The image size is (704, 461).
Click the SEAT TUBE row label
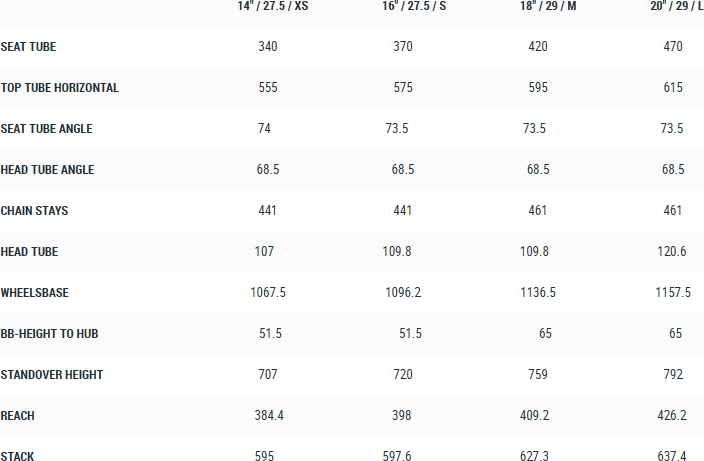tap(28, 46)
